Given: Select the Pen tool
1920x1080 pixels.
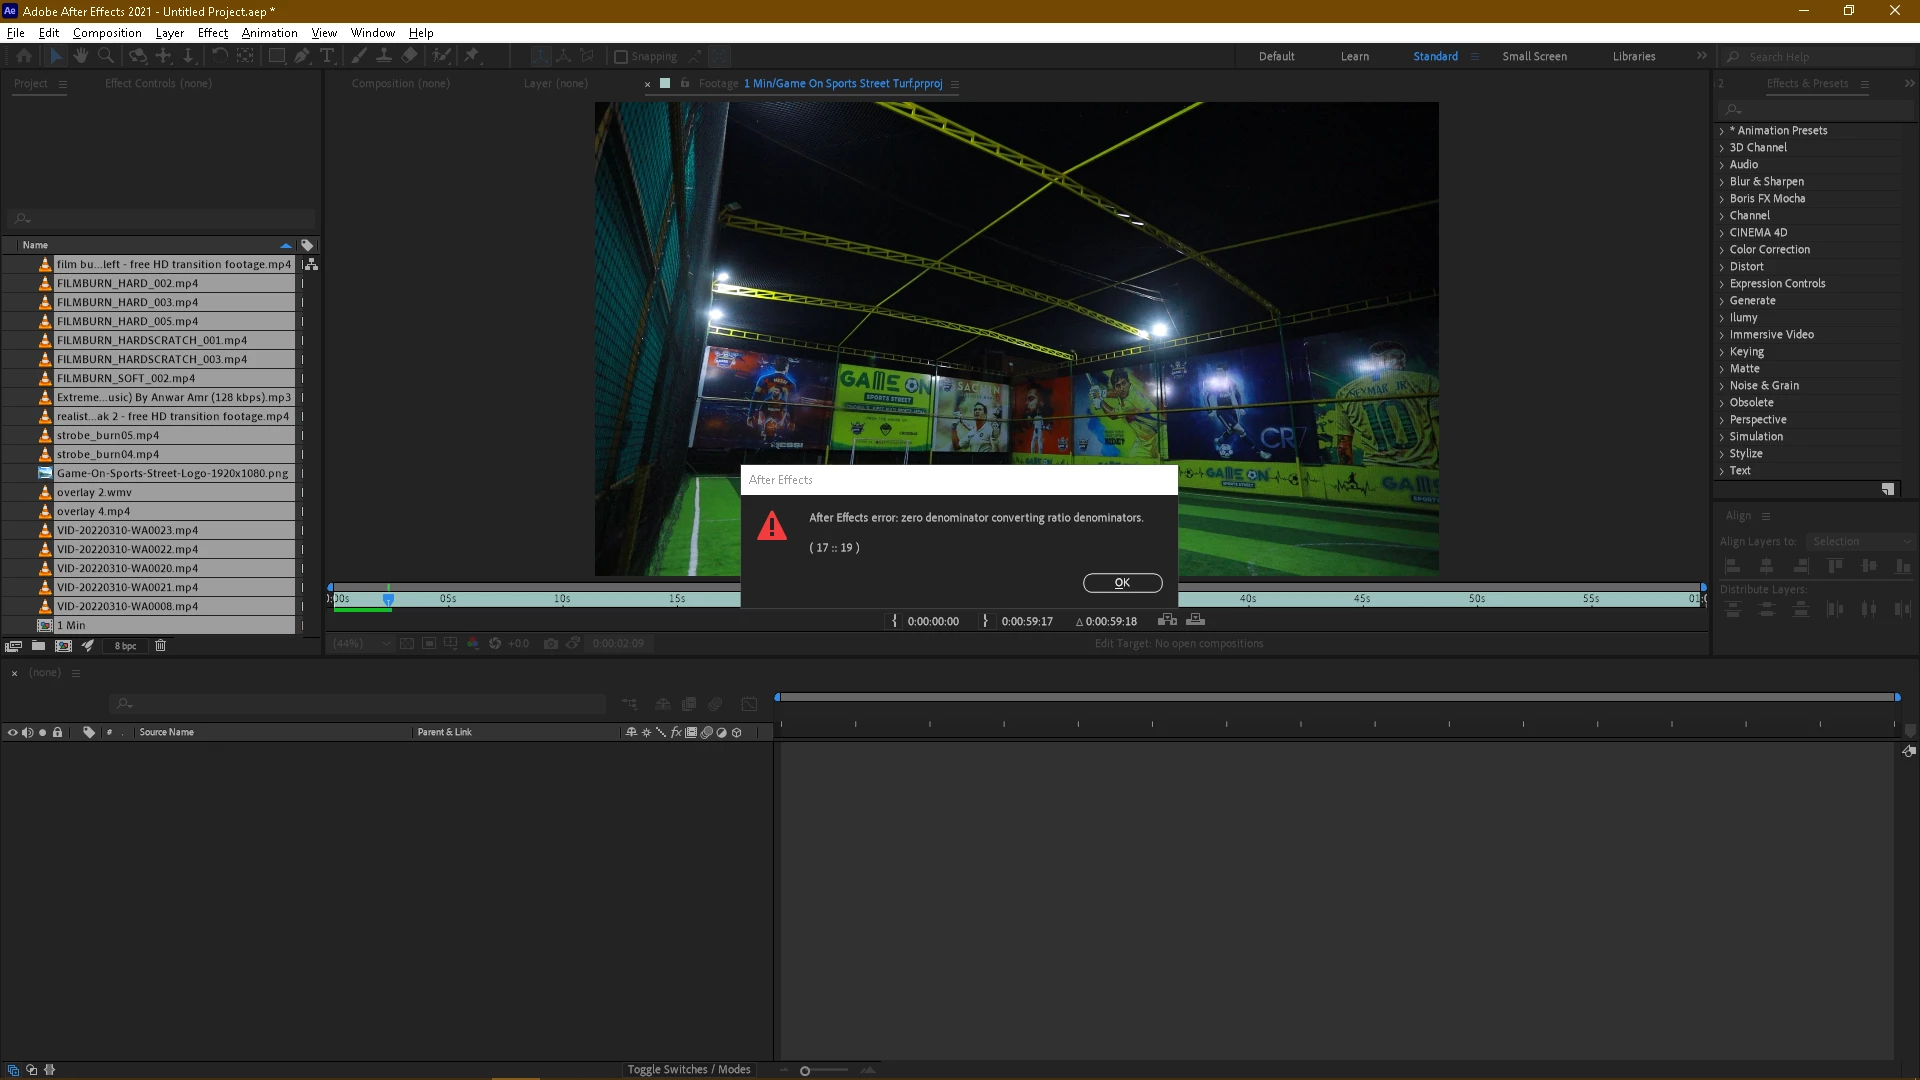Looking at the screenshot, I should 302,56.
